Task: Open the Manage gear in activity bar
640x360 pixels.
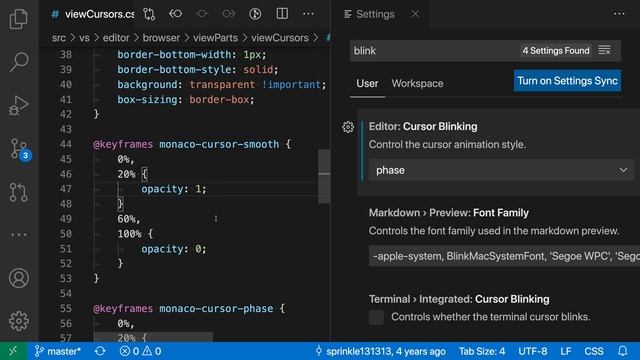Action: (x=19, y=321)
